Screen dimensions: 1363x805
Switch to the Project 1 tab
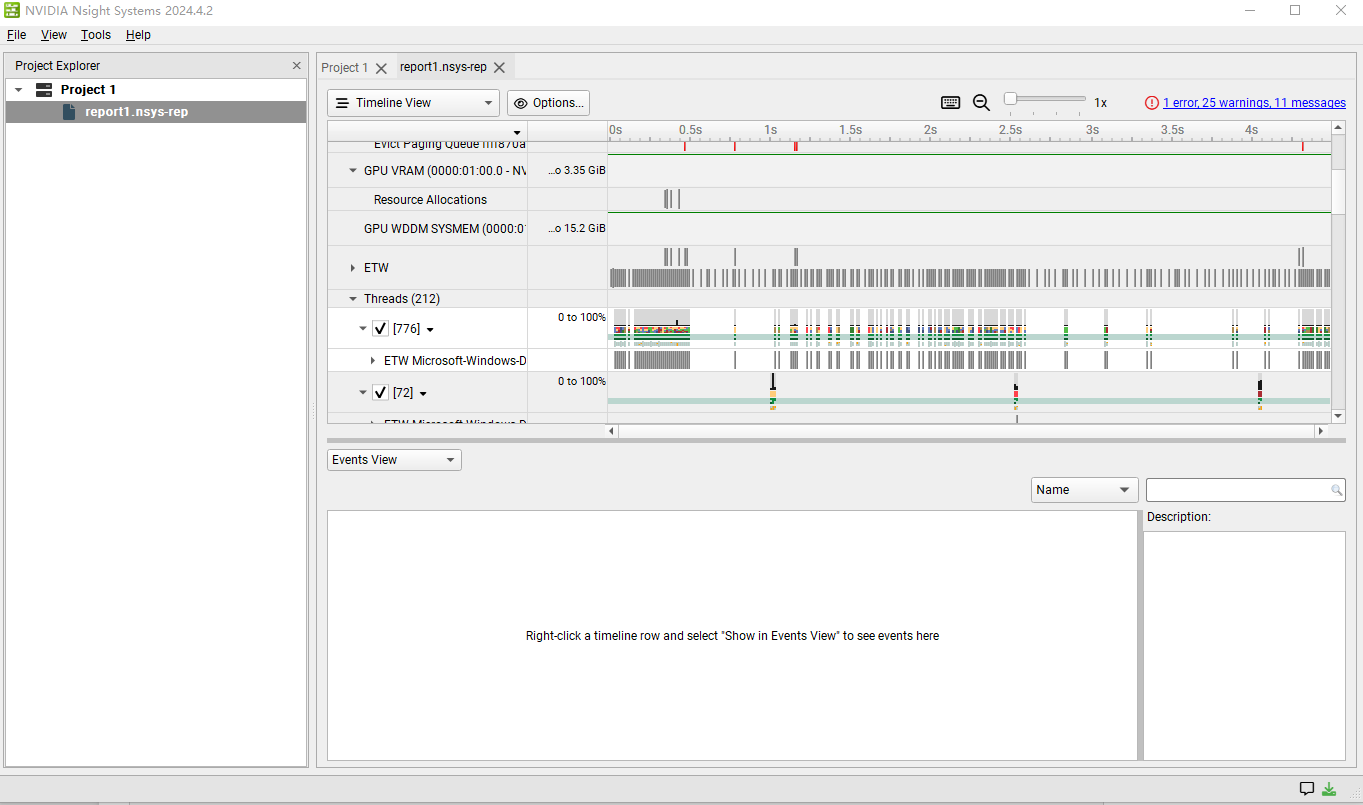345,68
